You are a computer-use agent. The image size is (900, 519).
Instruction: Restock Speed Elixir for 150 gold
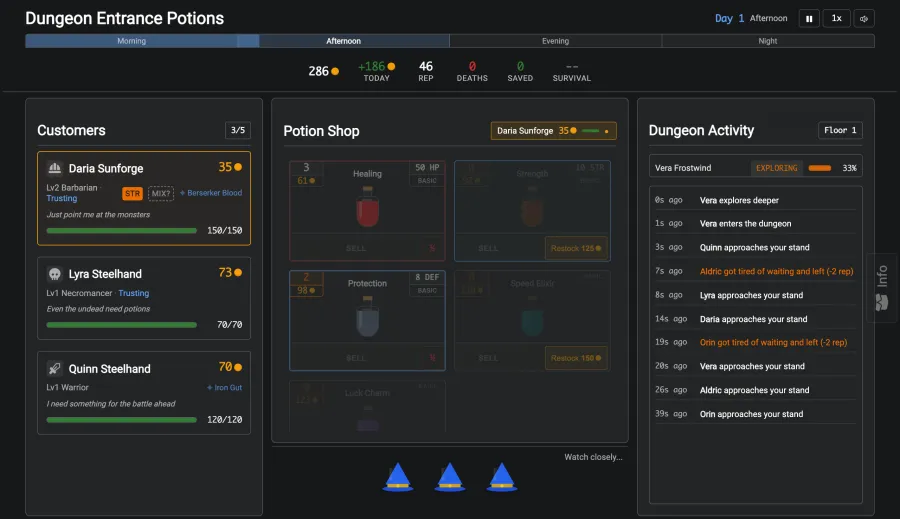click(576, 358)
